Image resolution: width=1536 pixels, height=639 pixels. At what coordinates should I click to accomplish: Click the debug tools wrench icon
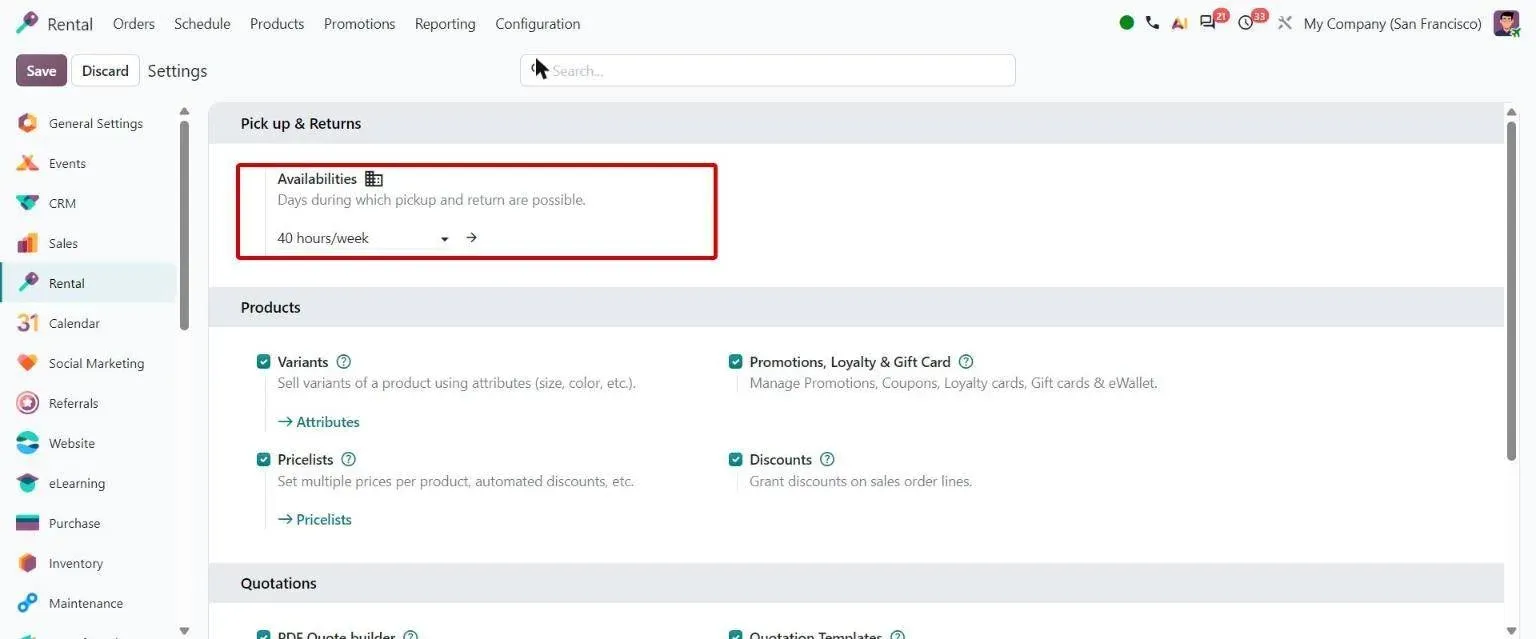click(1285, 23)
